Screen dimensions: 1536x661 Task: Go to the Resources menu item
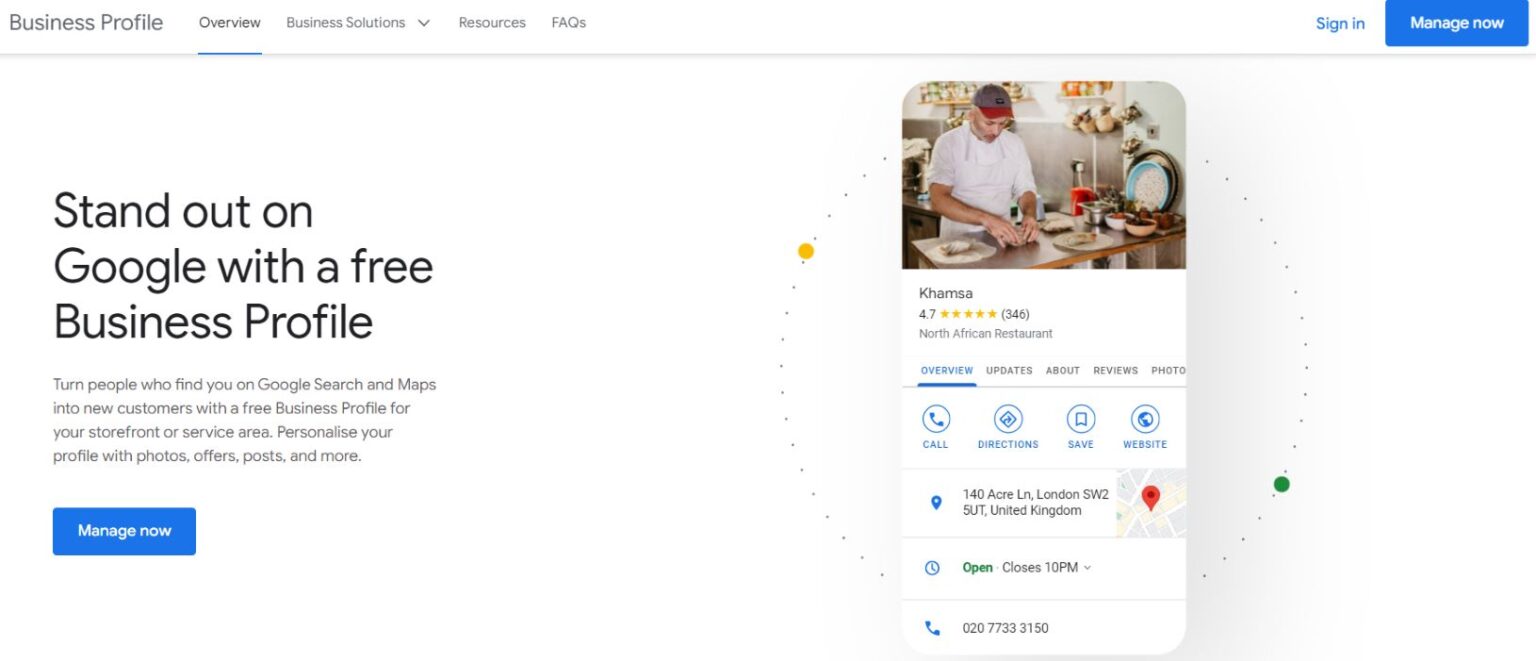point(492,22)
